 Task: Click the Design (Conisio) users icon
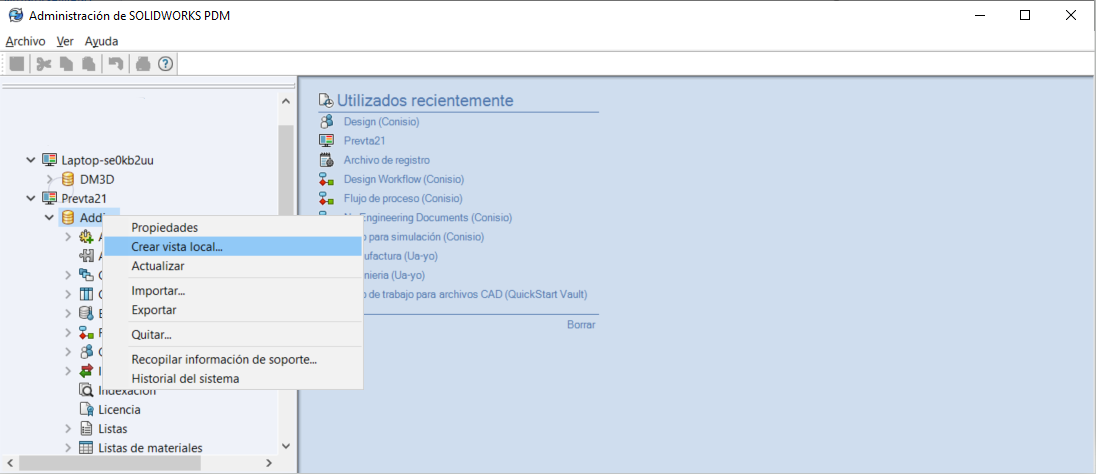click(326, 122)
